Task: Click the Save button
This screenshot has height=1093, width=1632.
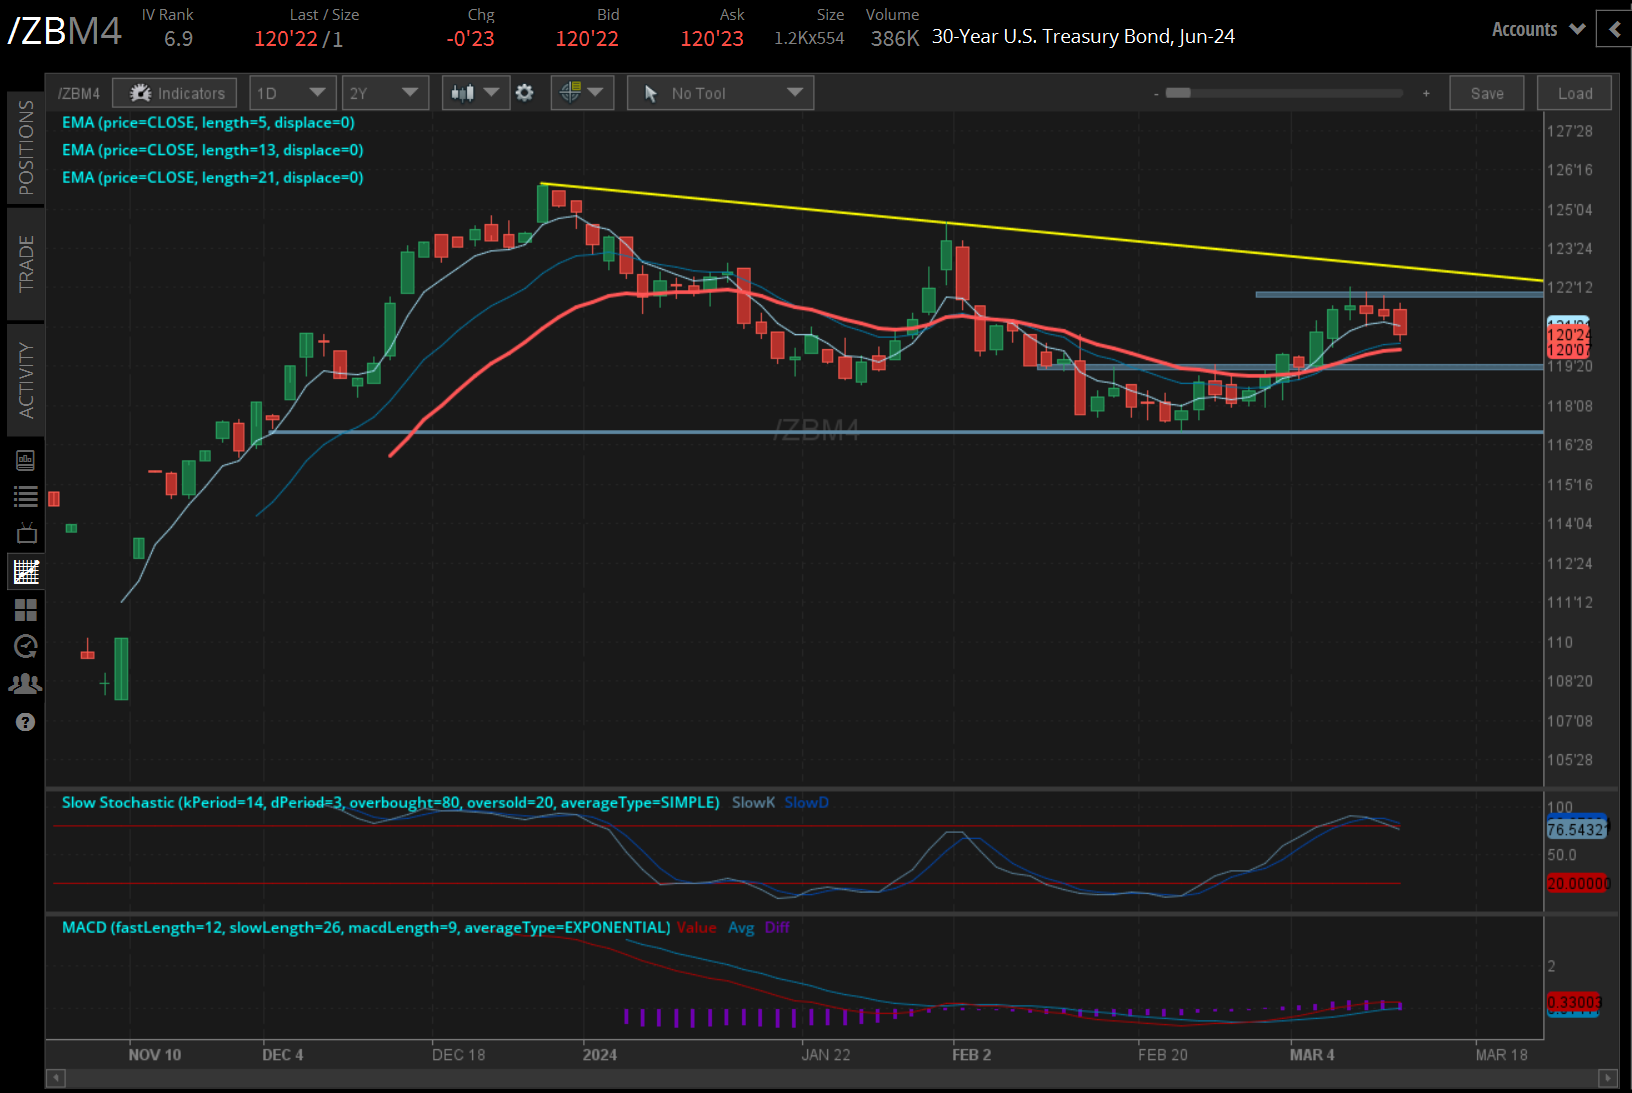Action: (1487, 92)
